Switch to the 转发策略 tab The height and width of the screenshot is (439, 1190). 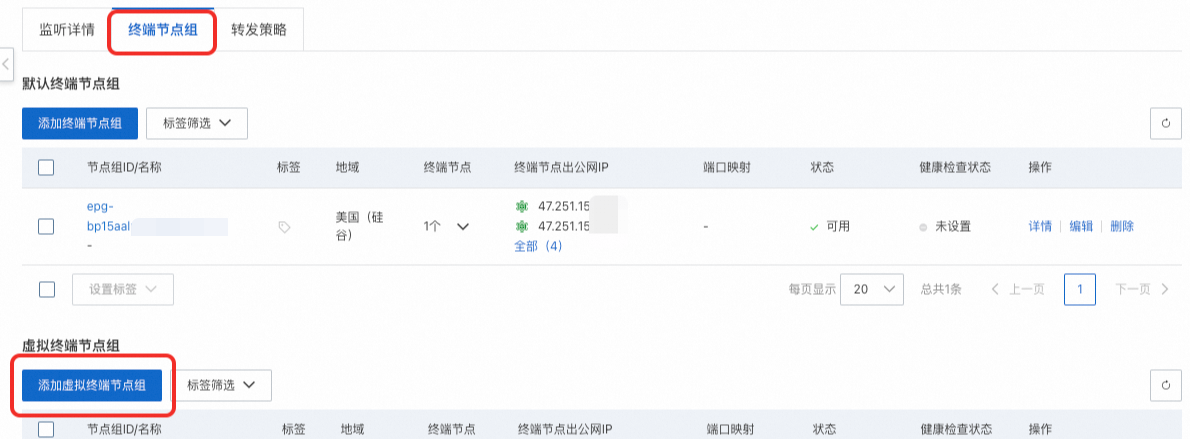258,30
